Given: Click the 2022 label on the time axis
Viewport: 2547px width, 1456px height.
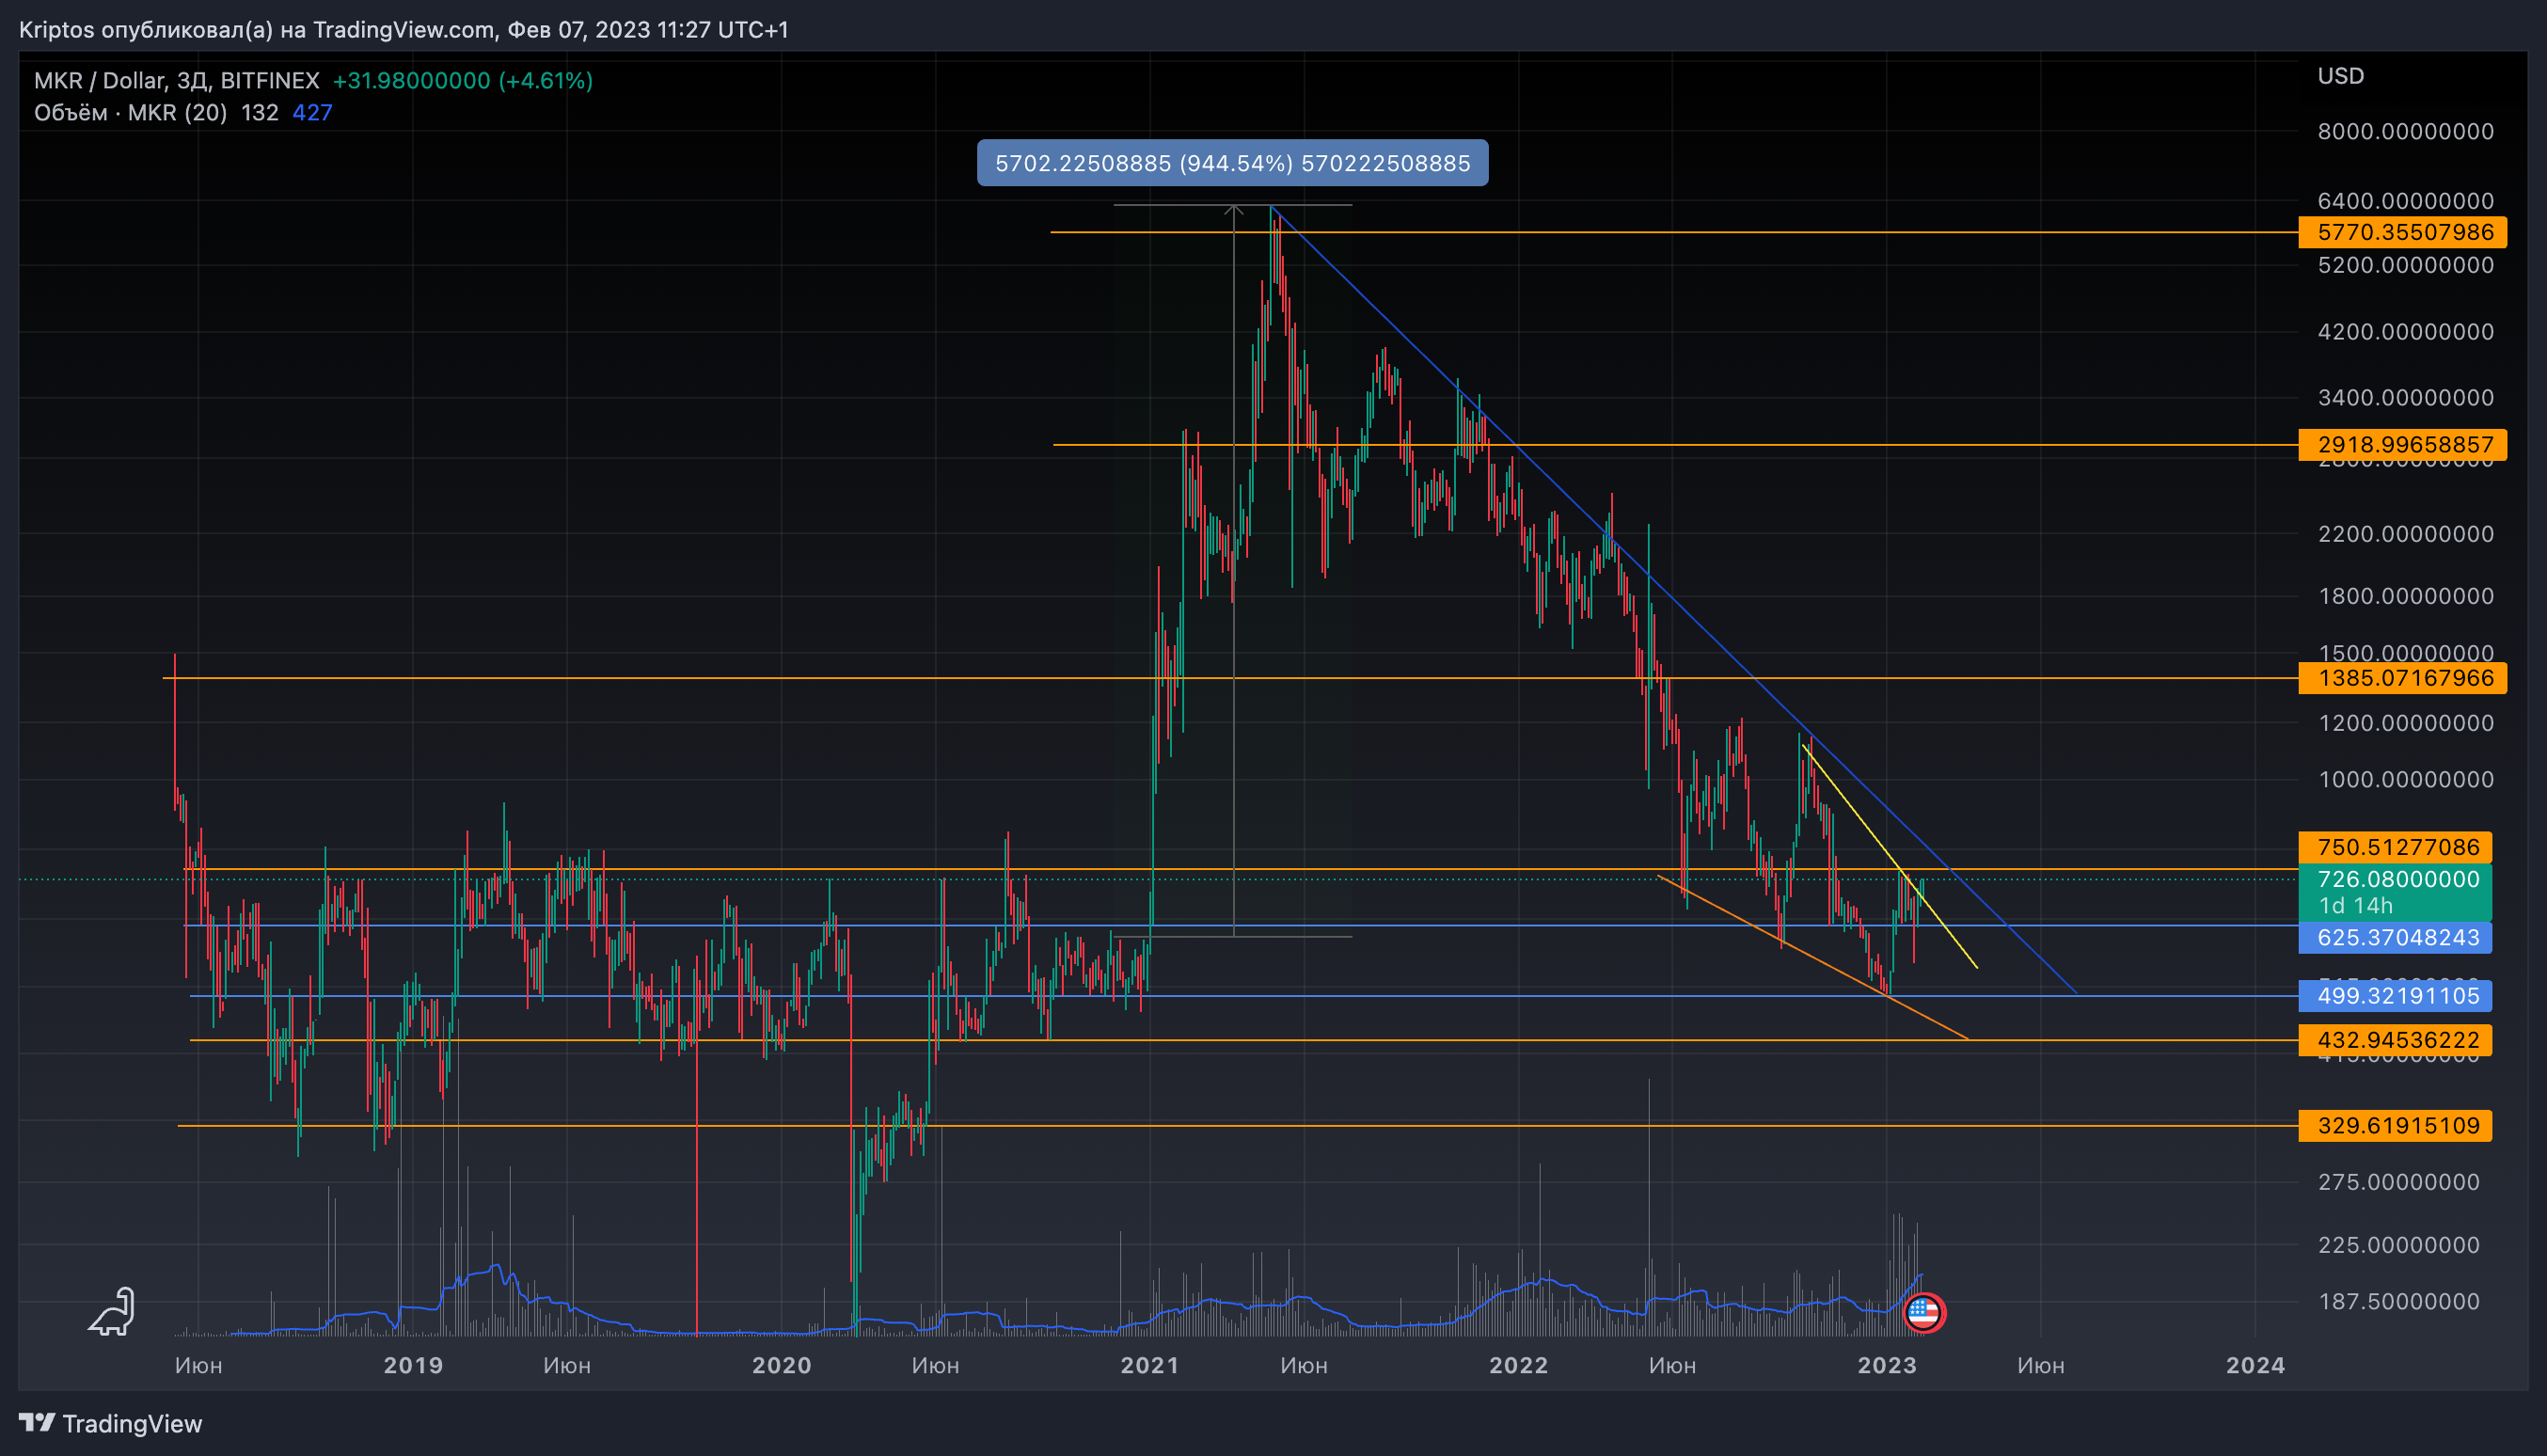Looking at the screenshot, I should [1518, 1365].
